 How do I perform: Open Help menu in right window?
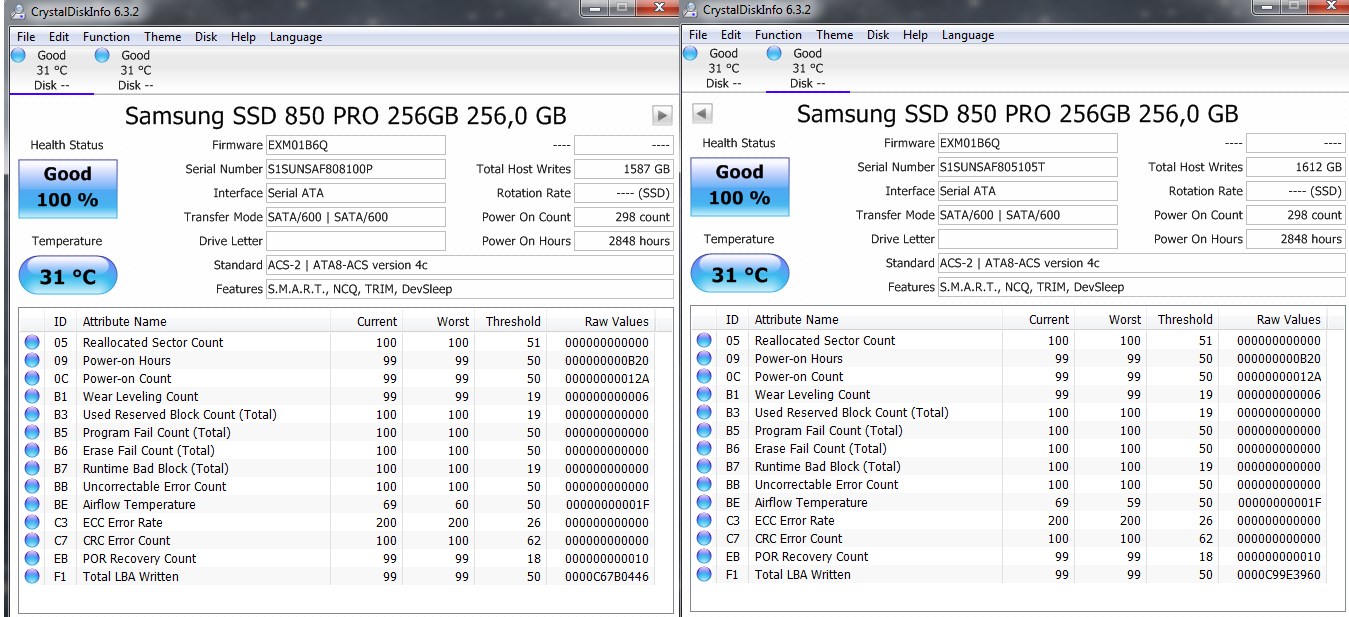pyautogui.click(x=915, y=35)
